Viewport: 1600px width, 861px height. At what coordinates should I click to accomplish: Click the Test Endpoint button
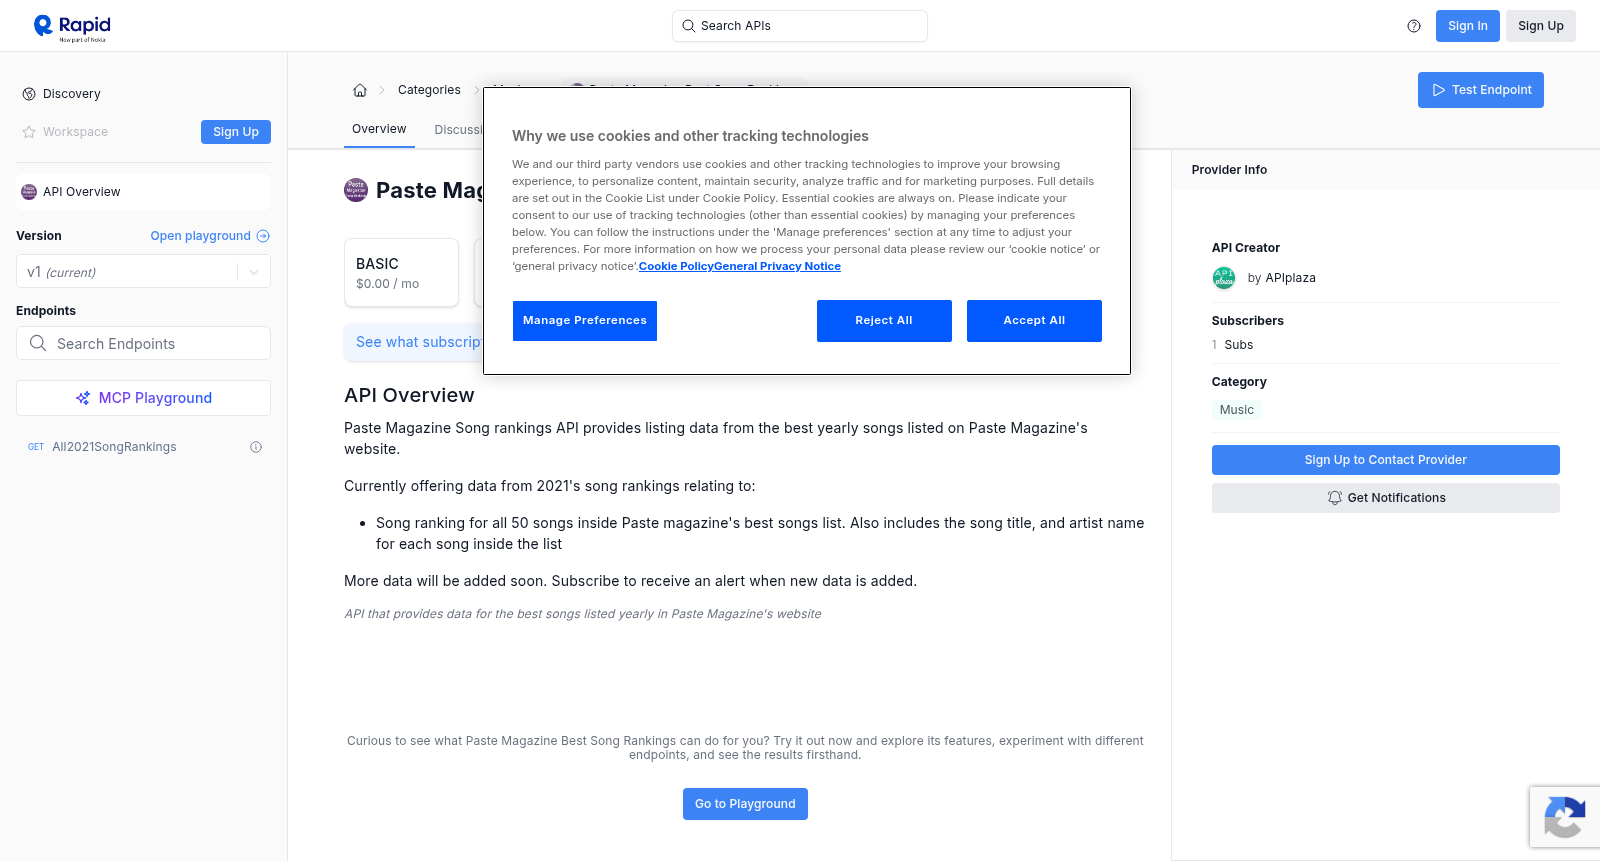(x=1481, y=90)
